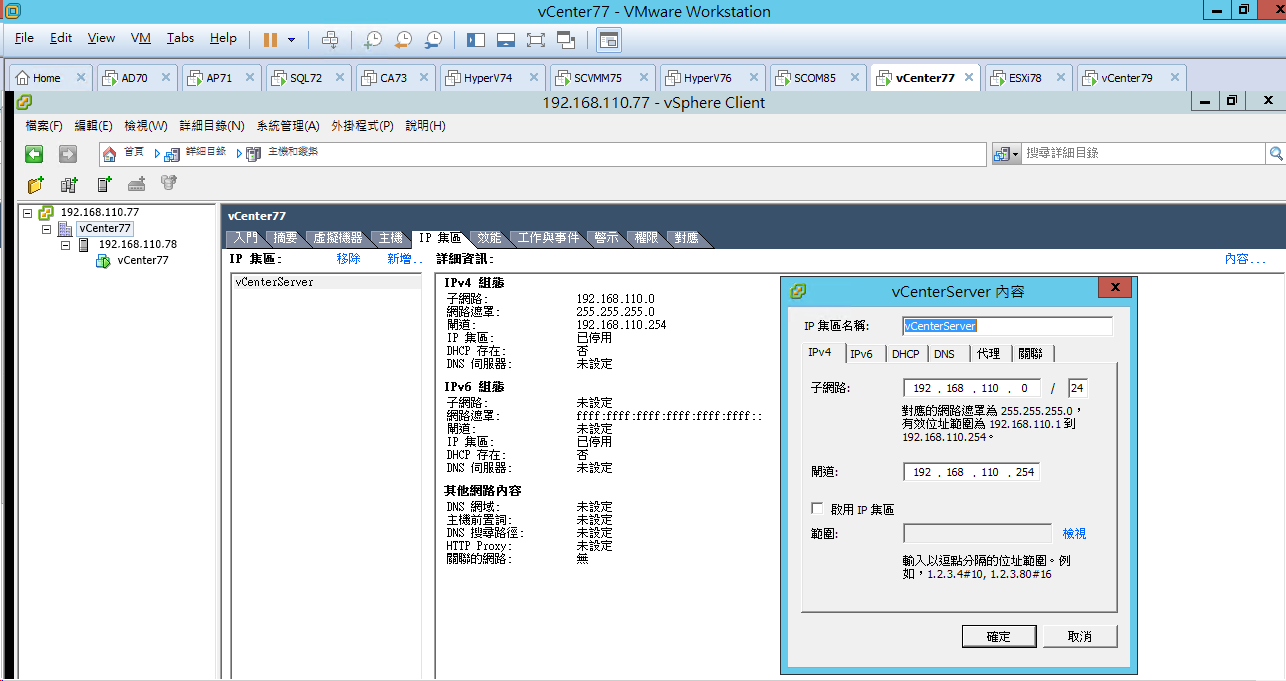Collapse the 192.168.110.78 host node
The image size is (1286, 681).
65,245
